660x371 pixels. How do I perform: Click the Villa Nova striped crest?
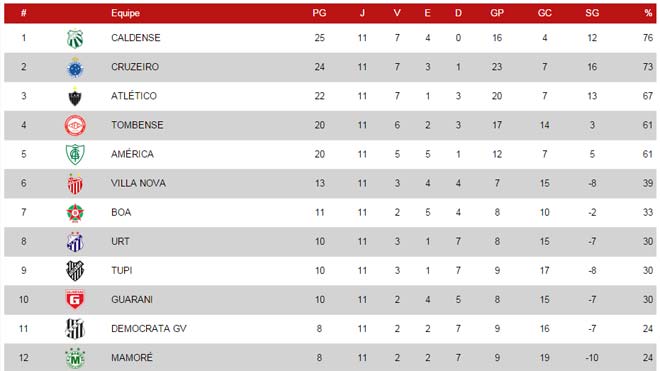[x=75, y=184]
